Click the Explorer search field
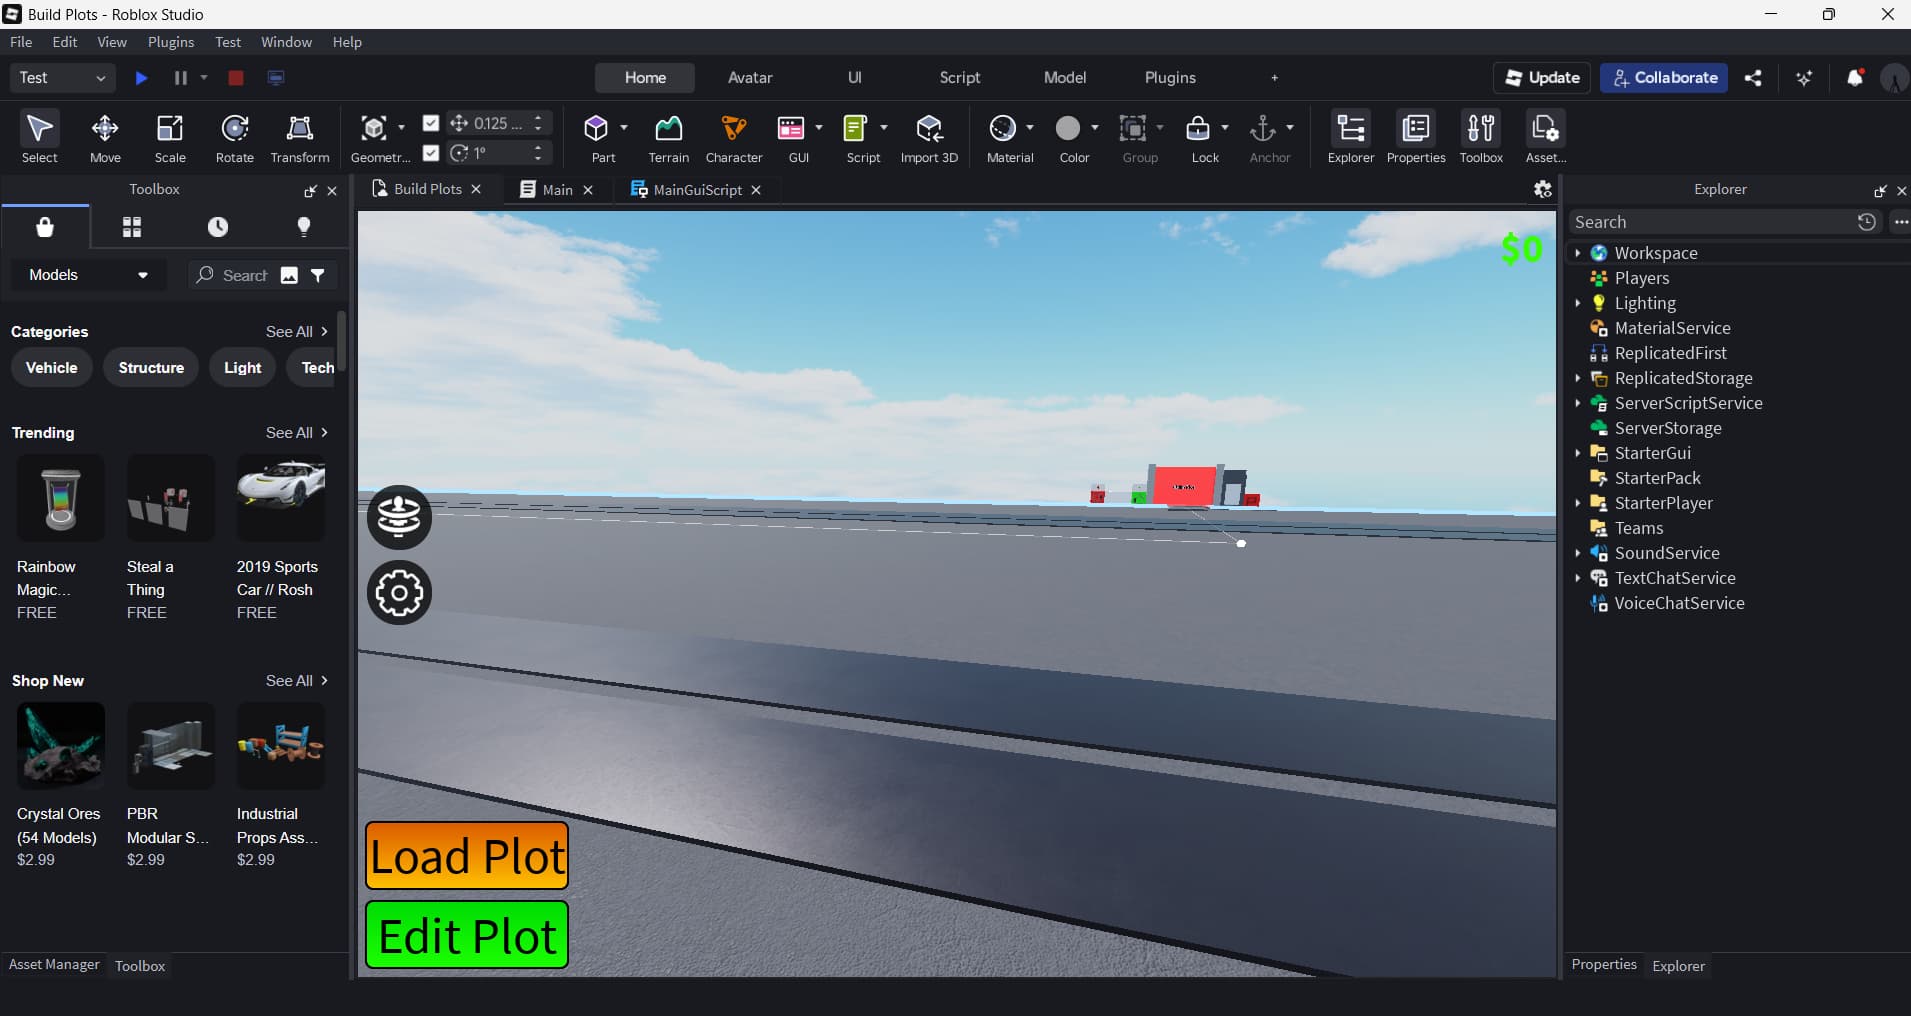The width and height of the screenshot is (1911, 1016). click(1710, 222)
